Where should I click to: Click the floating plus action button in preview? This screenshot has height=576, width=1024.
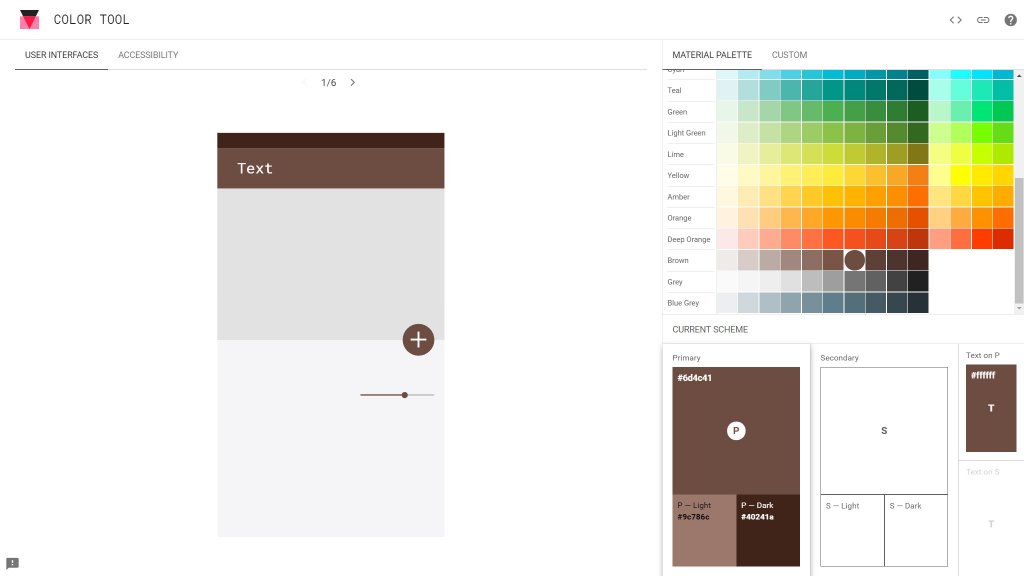pos(418,339)
